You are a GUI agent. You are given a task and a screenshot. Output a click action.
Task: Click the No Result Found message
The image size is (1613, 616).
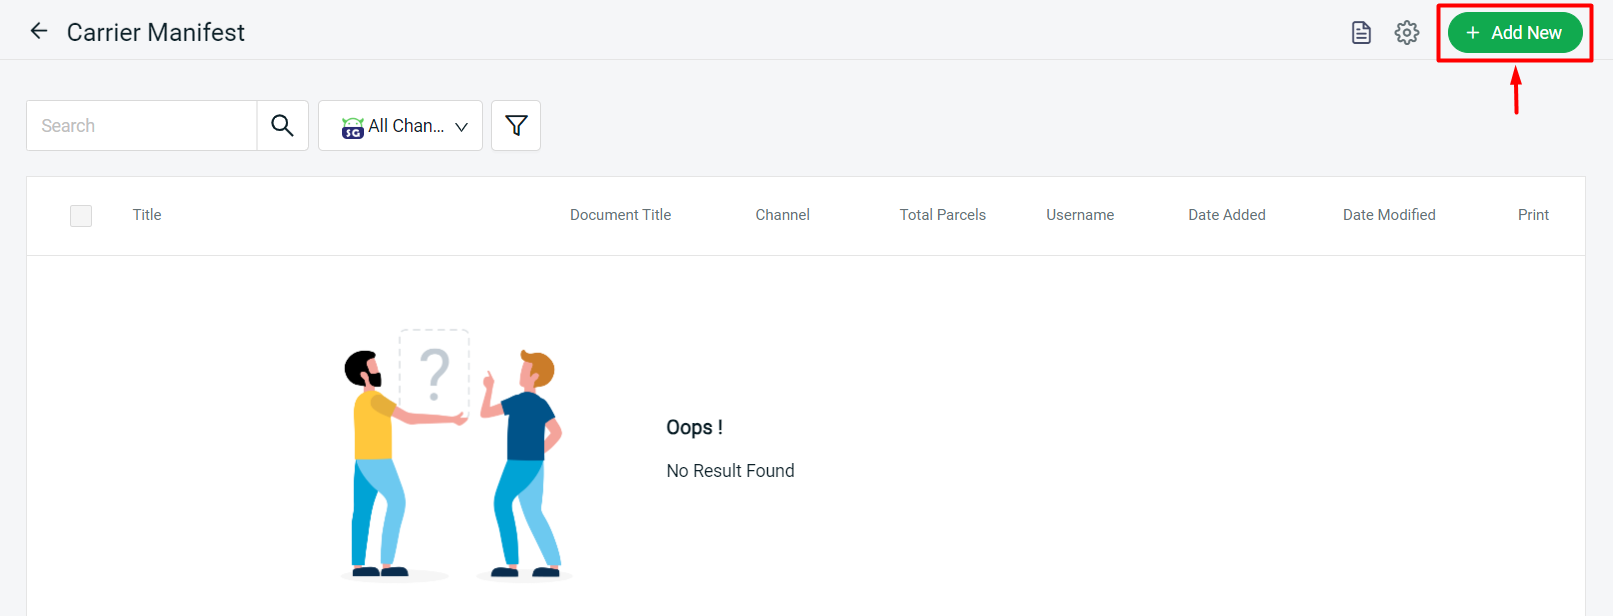click(730, 471)
